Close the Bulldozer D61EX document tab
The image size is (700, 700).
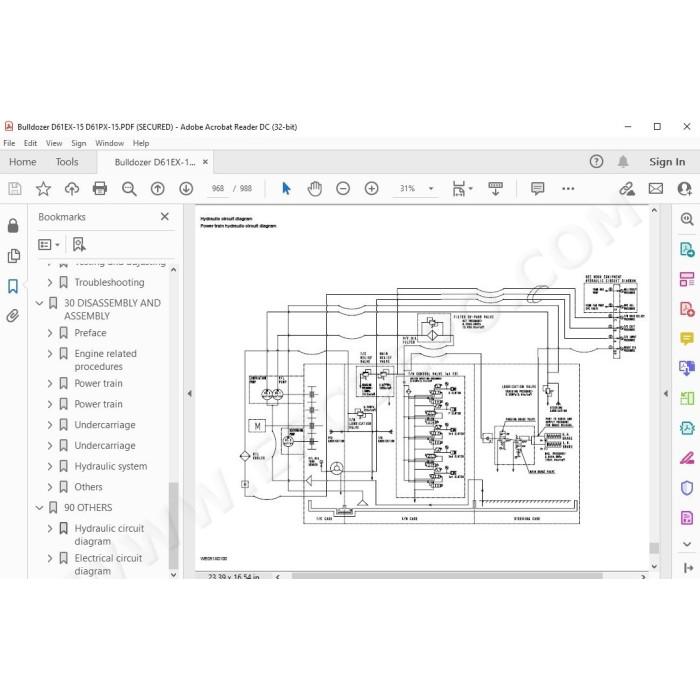[x=205, y=162]
